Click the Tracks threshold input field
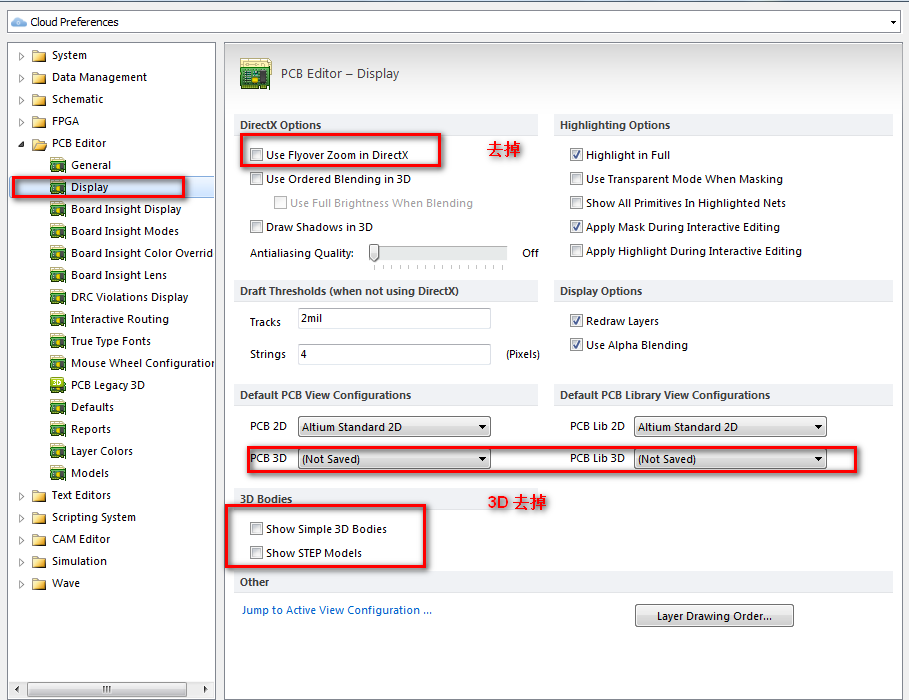Viewport: 909px width, 700px height. click(393, 318)
